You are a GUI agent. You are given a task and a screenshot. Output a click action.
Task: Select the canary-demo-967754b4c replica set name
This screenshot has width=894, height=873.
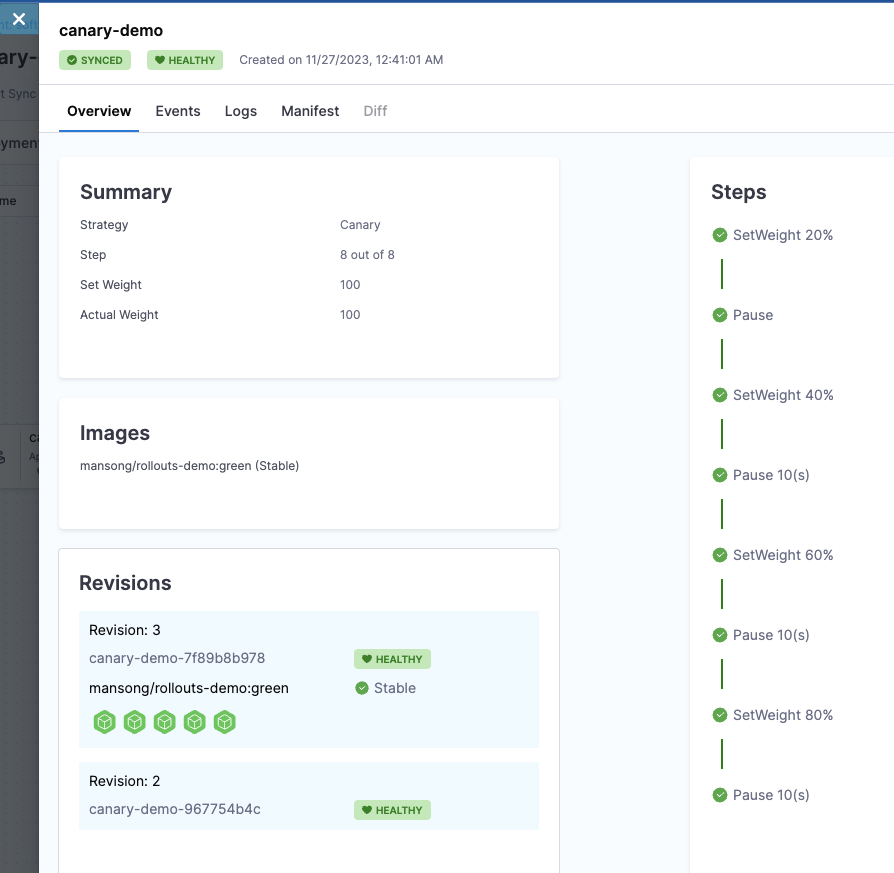[175, 809]
